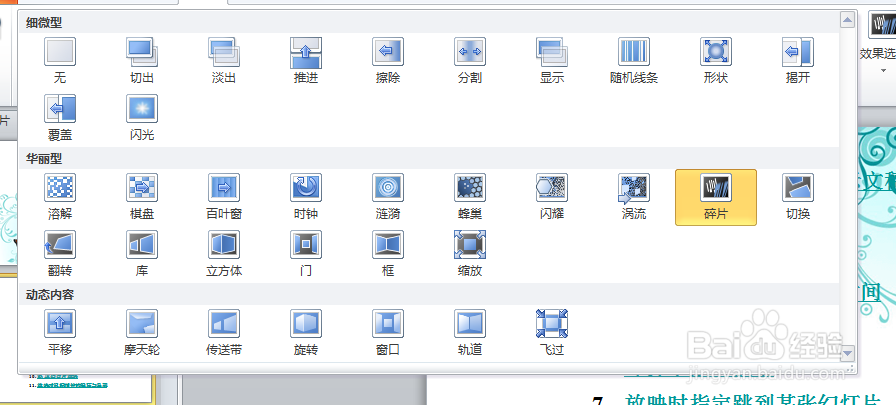Select the 窗口 window transition

tap(387, 332)
